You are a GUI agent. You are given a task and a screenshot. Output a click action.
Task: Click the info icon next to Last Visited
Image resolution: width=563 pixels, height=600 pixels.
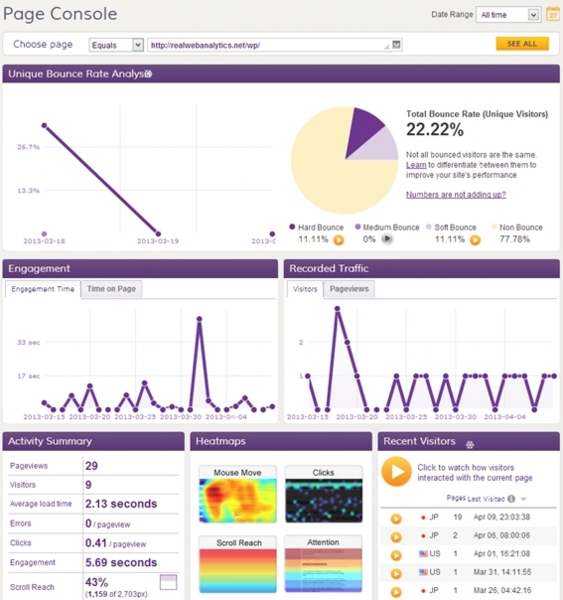click(x=511, y=499)
